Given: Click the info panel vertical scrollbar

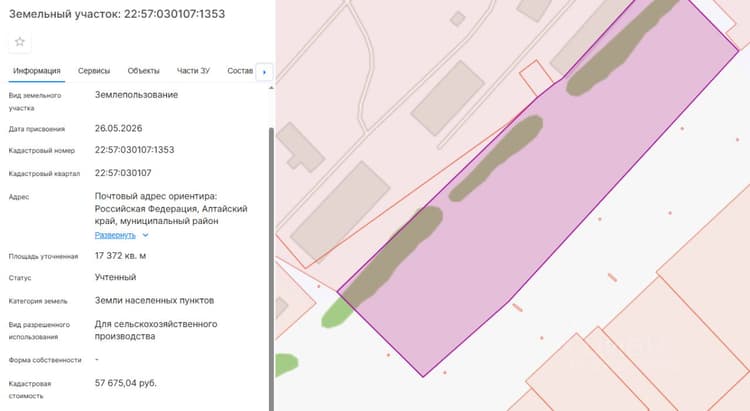Looking at the screenshot, I should pos(271,268).
